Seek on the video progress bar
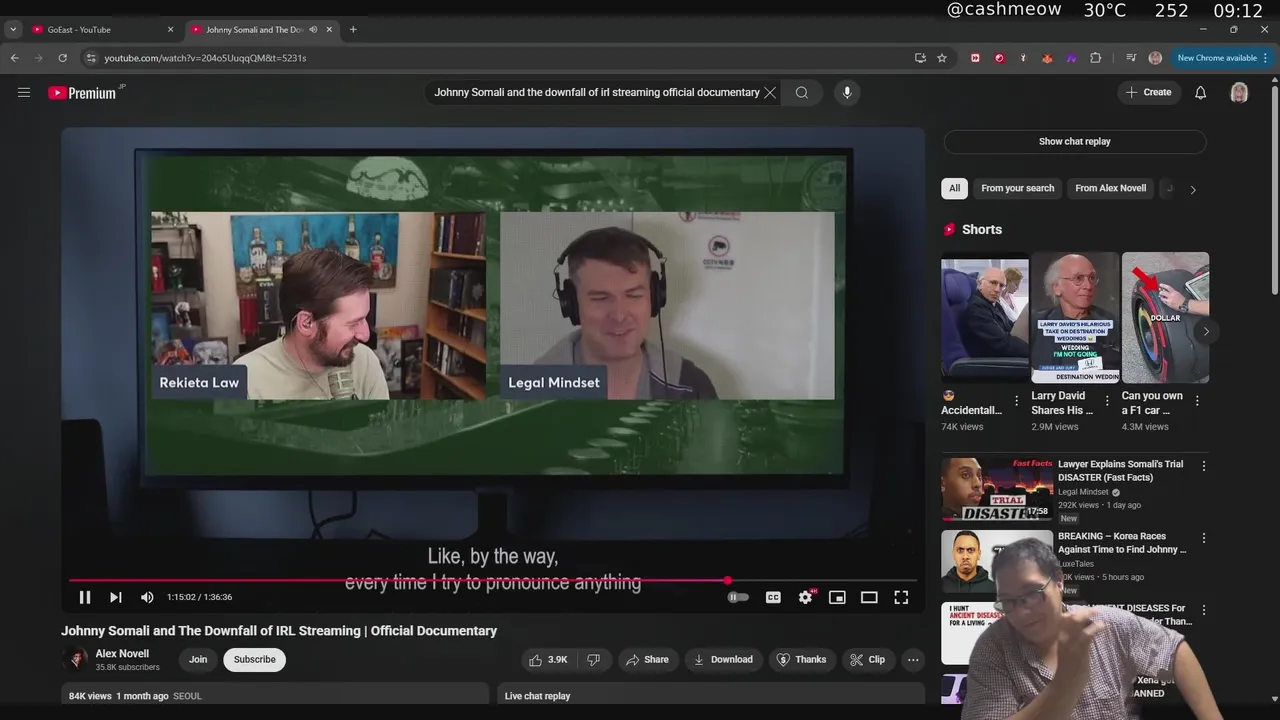Image resolution: width=1280 pixels, height=720 pixels. pyautogui.click(x=493, y=580)
